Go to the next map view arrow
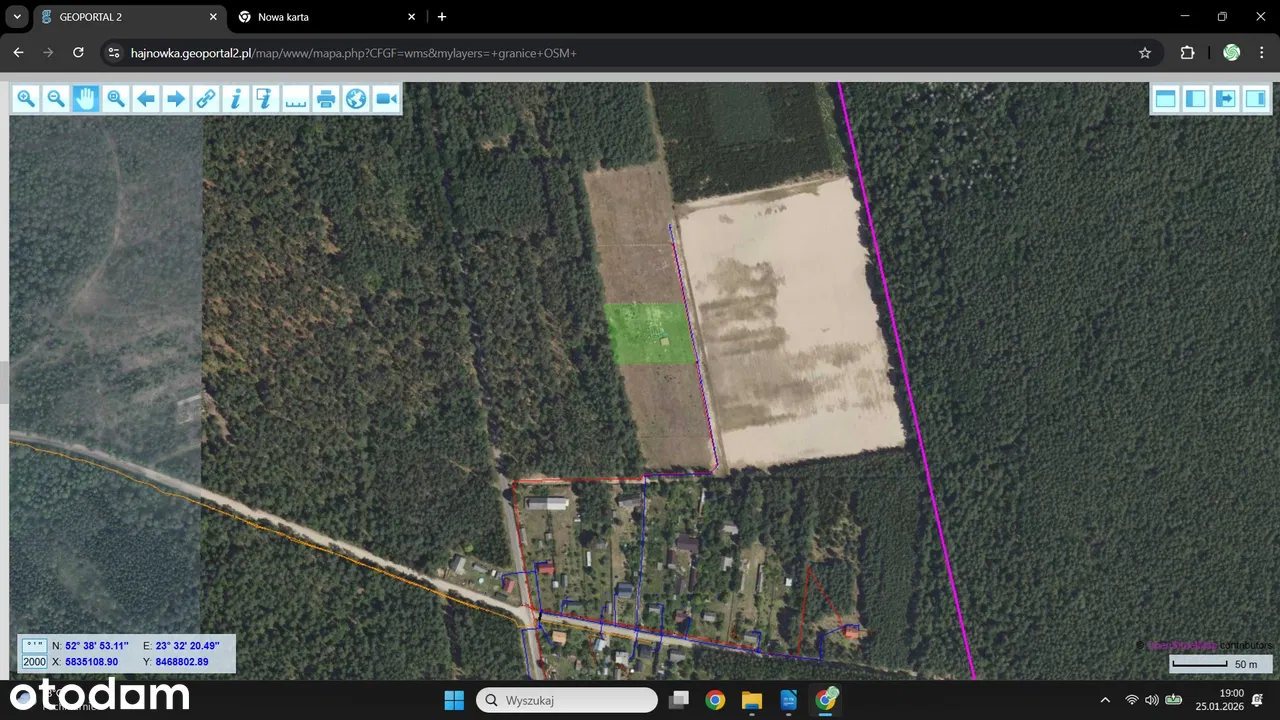Image resolution: width=1280 pixels, height=720 pixels. (176, 98)
